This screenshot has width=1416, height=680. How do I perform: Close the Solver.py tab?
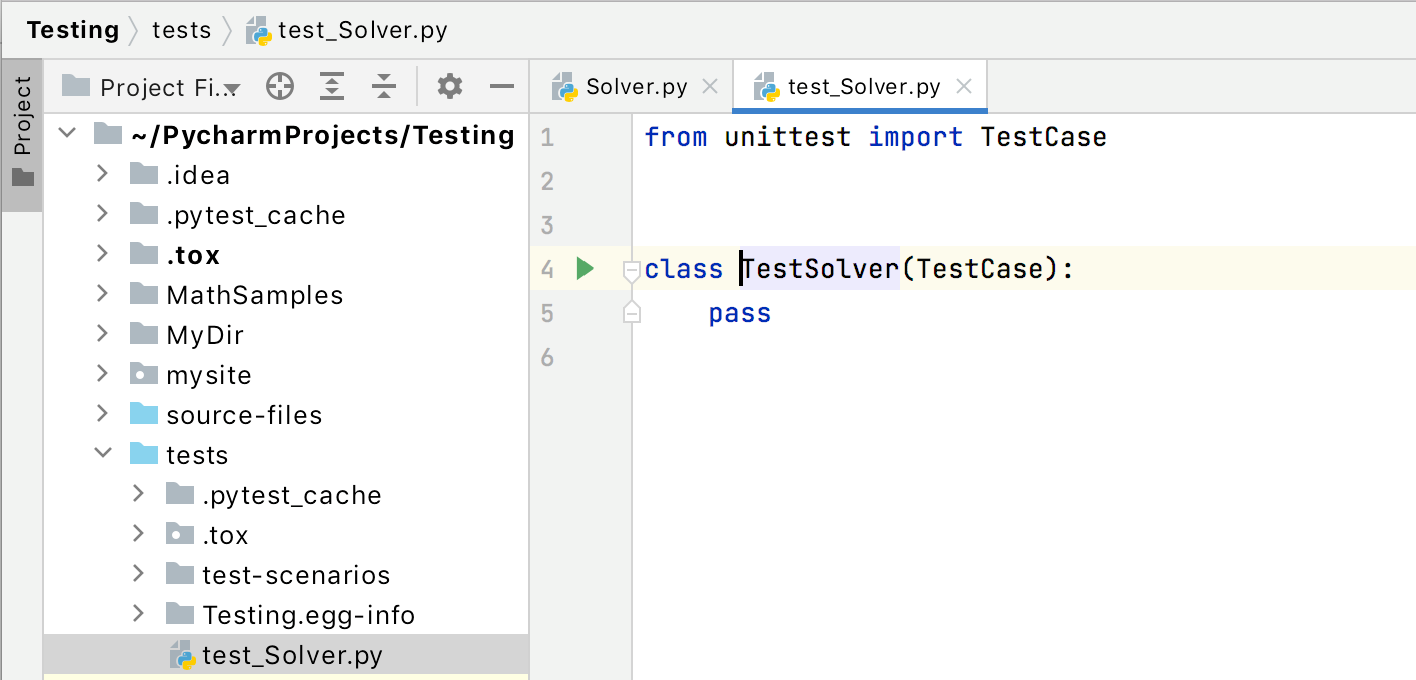point(710,86)
